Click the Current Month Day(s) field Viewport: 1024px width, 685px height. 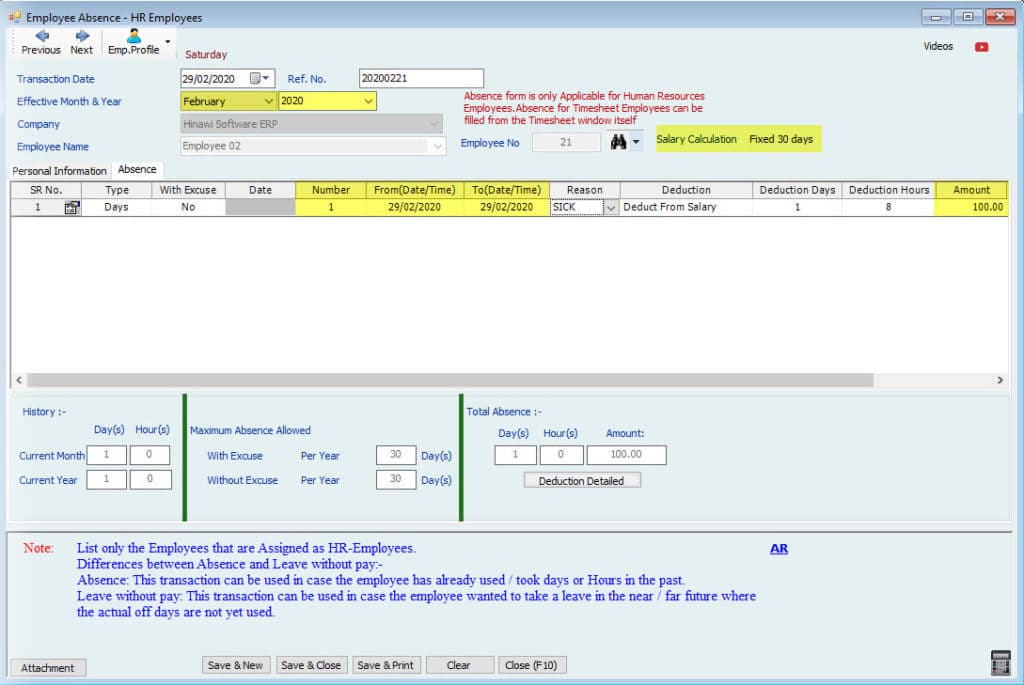[106, 455]
